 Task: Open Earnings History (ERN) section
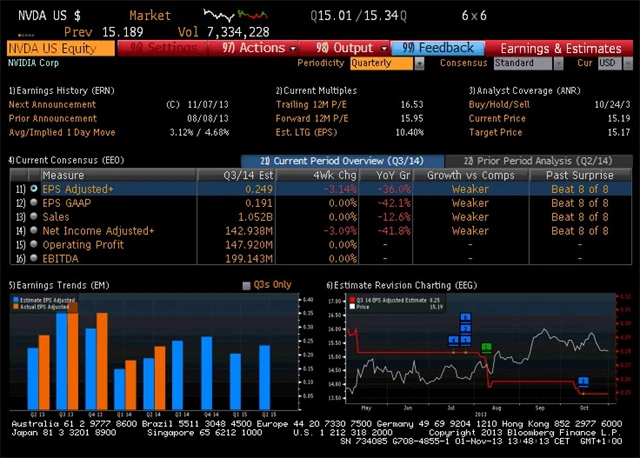(61, 90)
